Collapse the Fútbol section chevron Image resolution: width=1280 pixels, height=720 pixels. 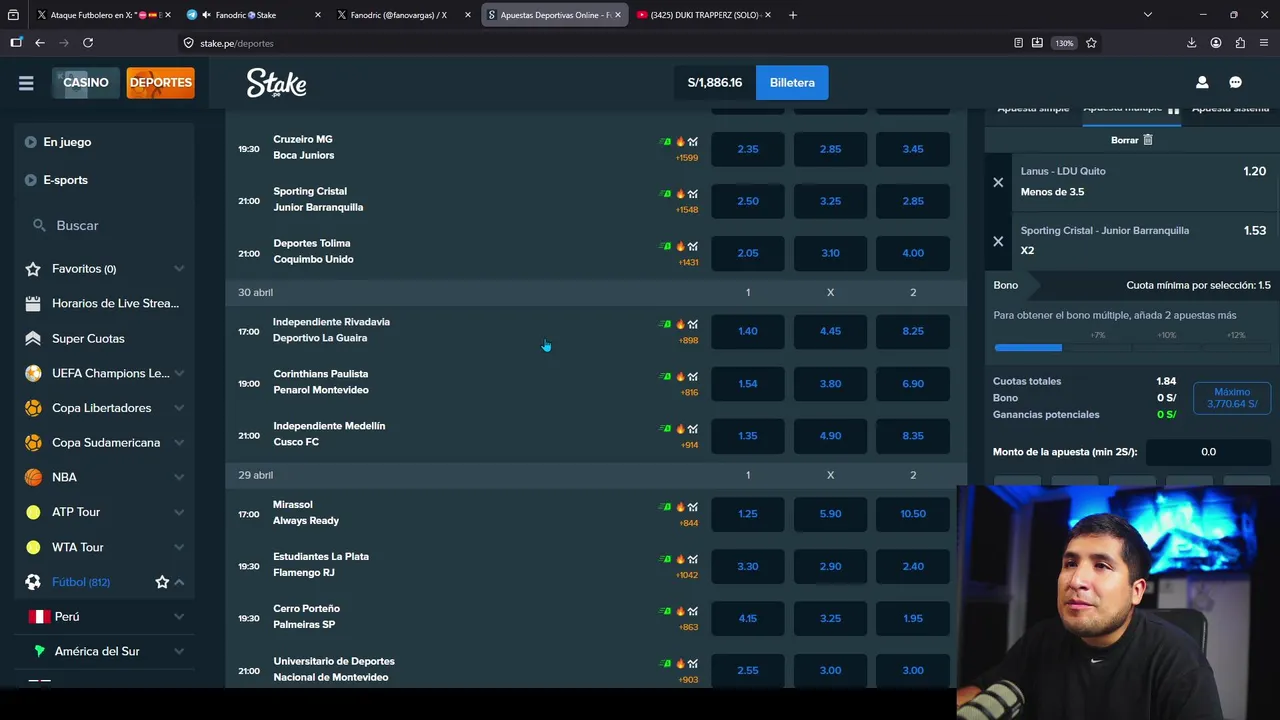tap(179, 582)
